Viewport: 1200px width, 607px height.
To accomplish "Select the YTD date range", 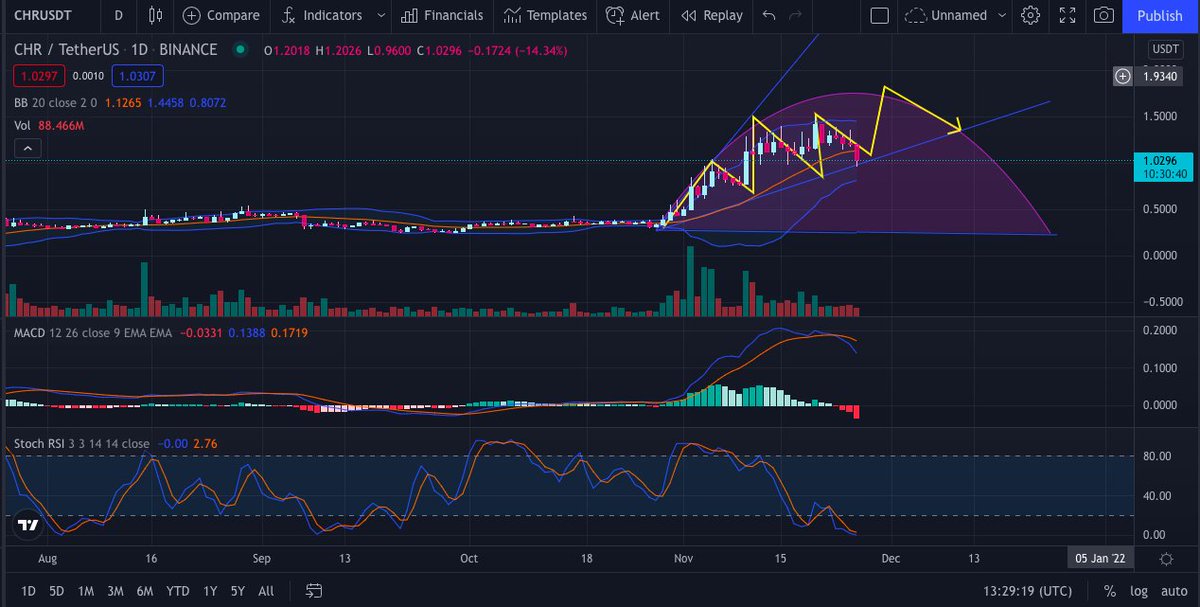I will click(x=178, y=590).
